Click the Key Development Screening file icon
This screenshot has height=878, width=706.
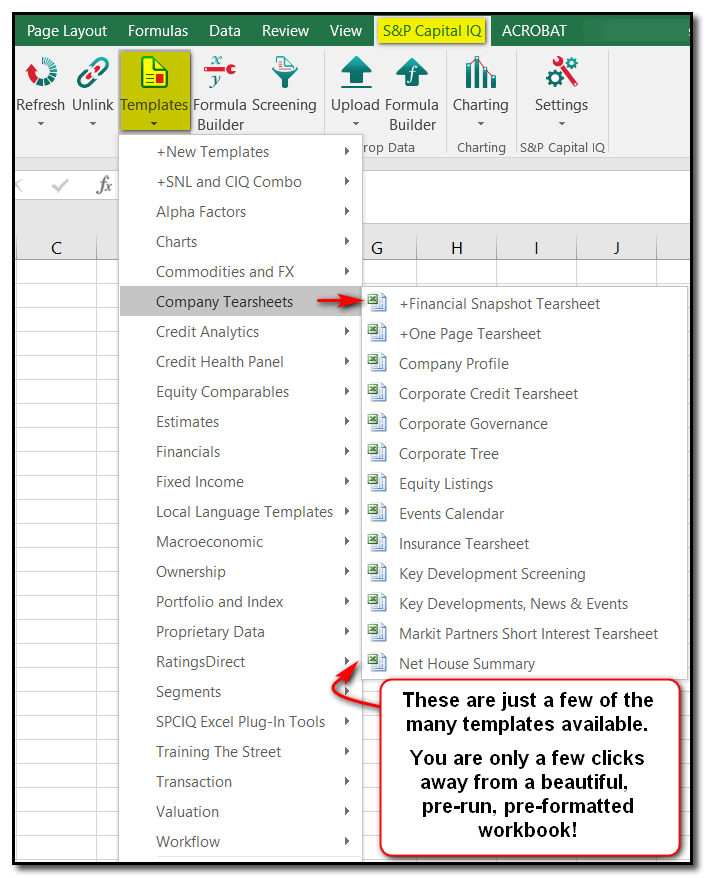click(377, 572)
